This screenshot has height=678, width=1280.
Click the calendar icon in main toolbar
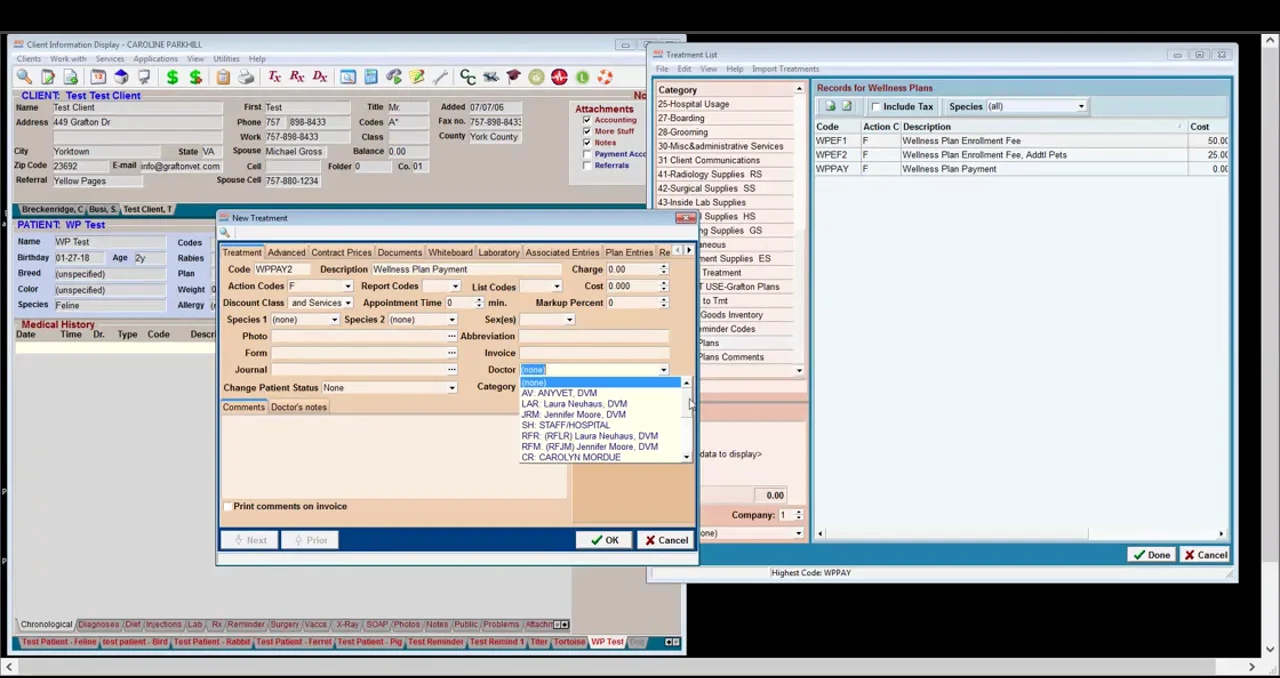click(x=98, y=77)
